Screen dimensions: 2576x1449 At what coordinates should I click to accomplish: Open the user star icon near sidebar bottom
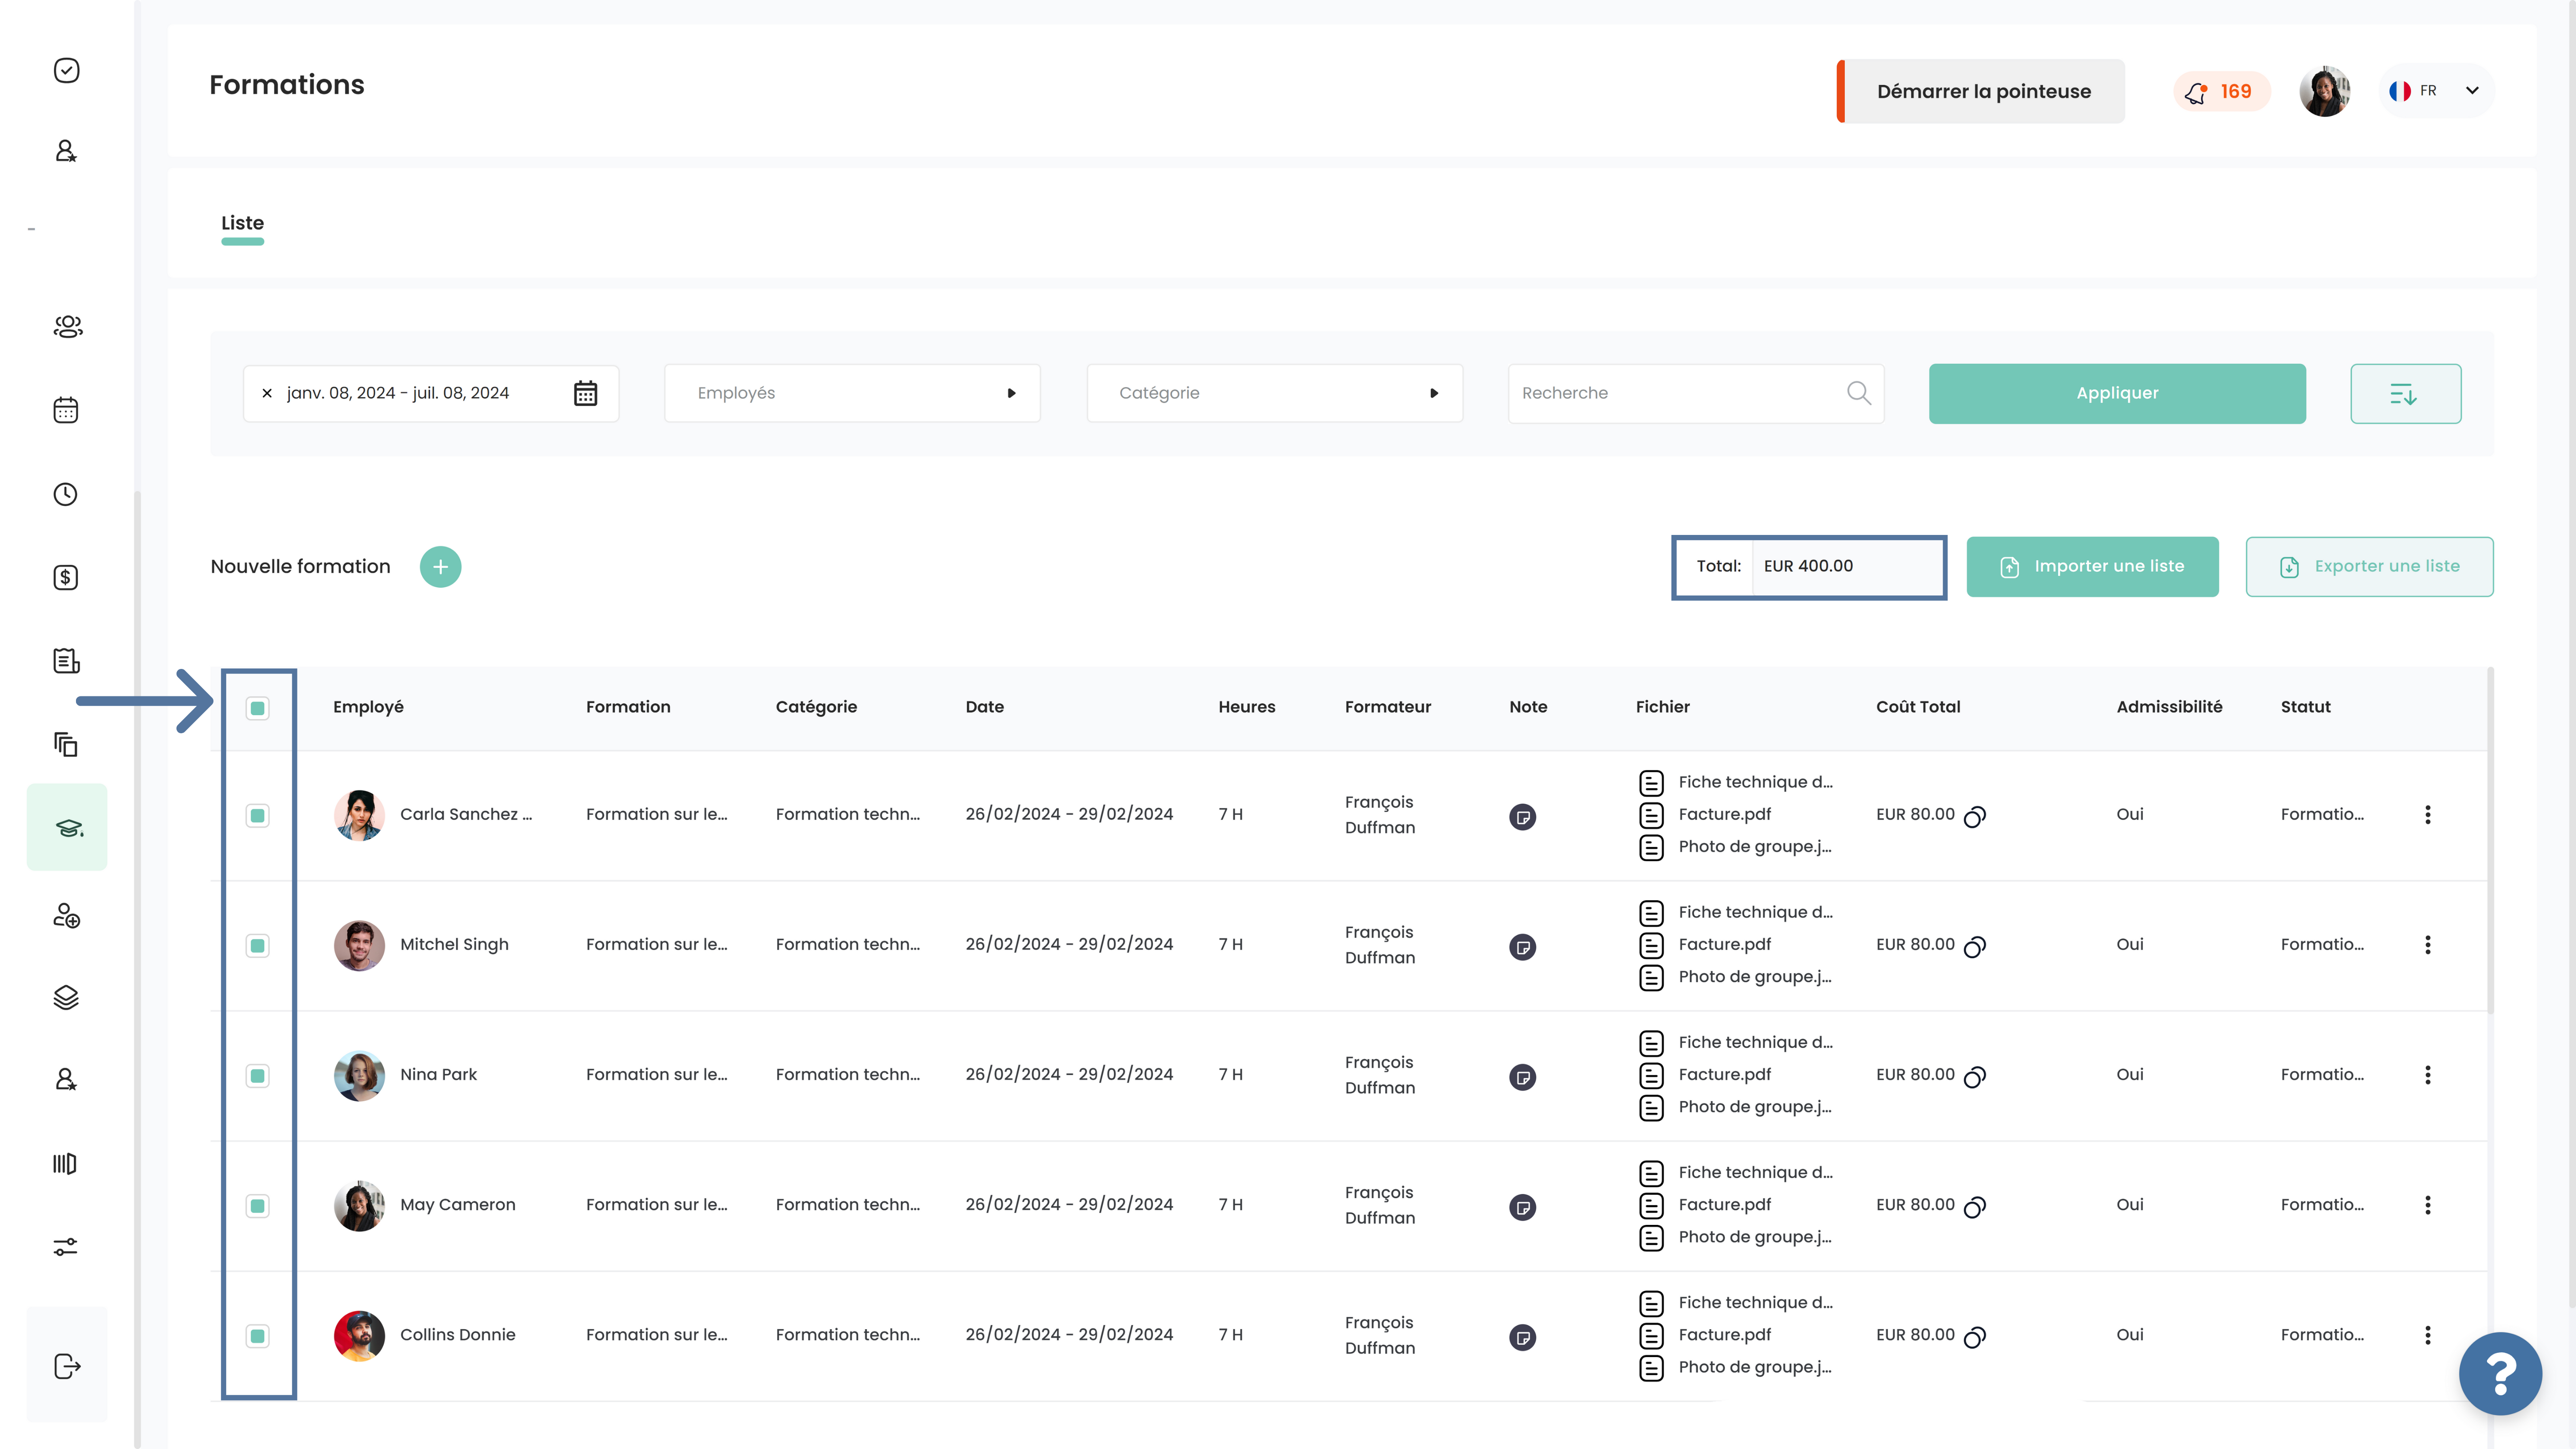tap(66, 1079)
